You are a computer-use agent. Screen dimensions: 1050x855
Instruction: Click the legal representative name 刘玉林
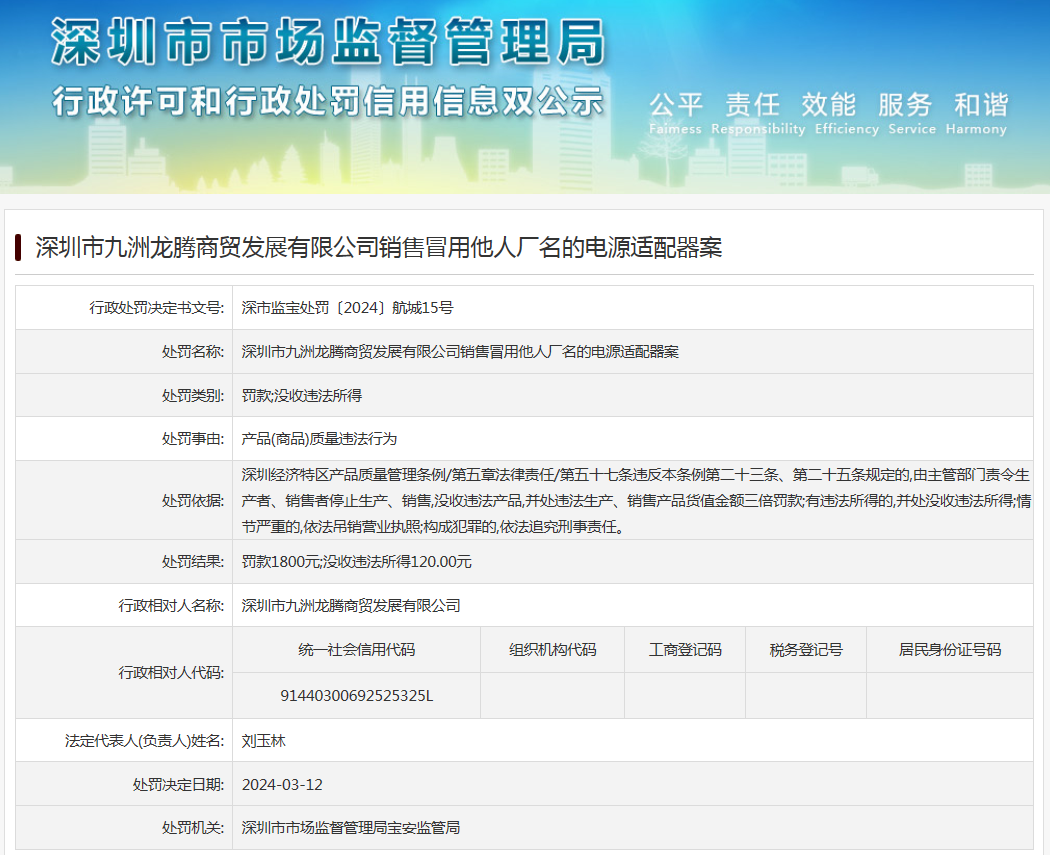263,741
